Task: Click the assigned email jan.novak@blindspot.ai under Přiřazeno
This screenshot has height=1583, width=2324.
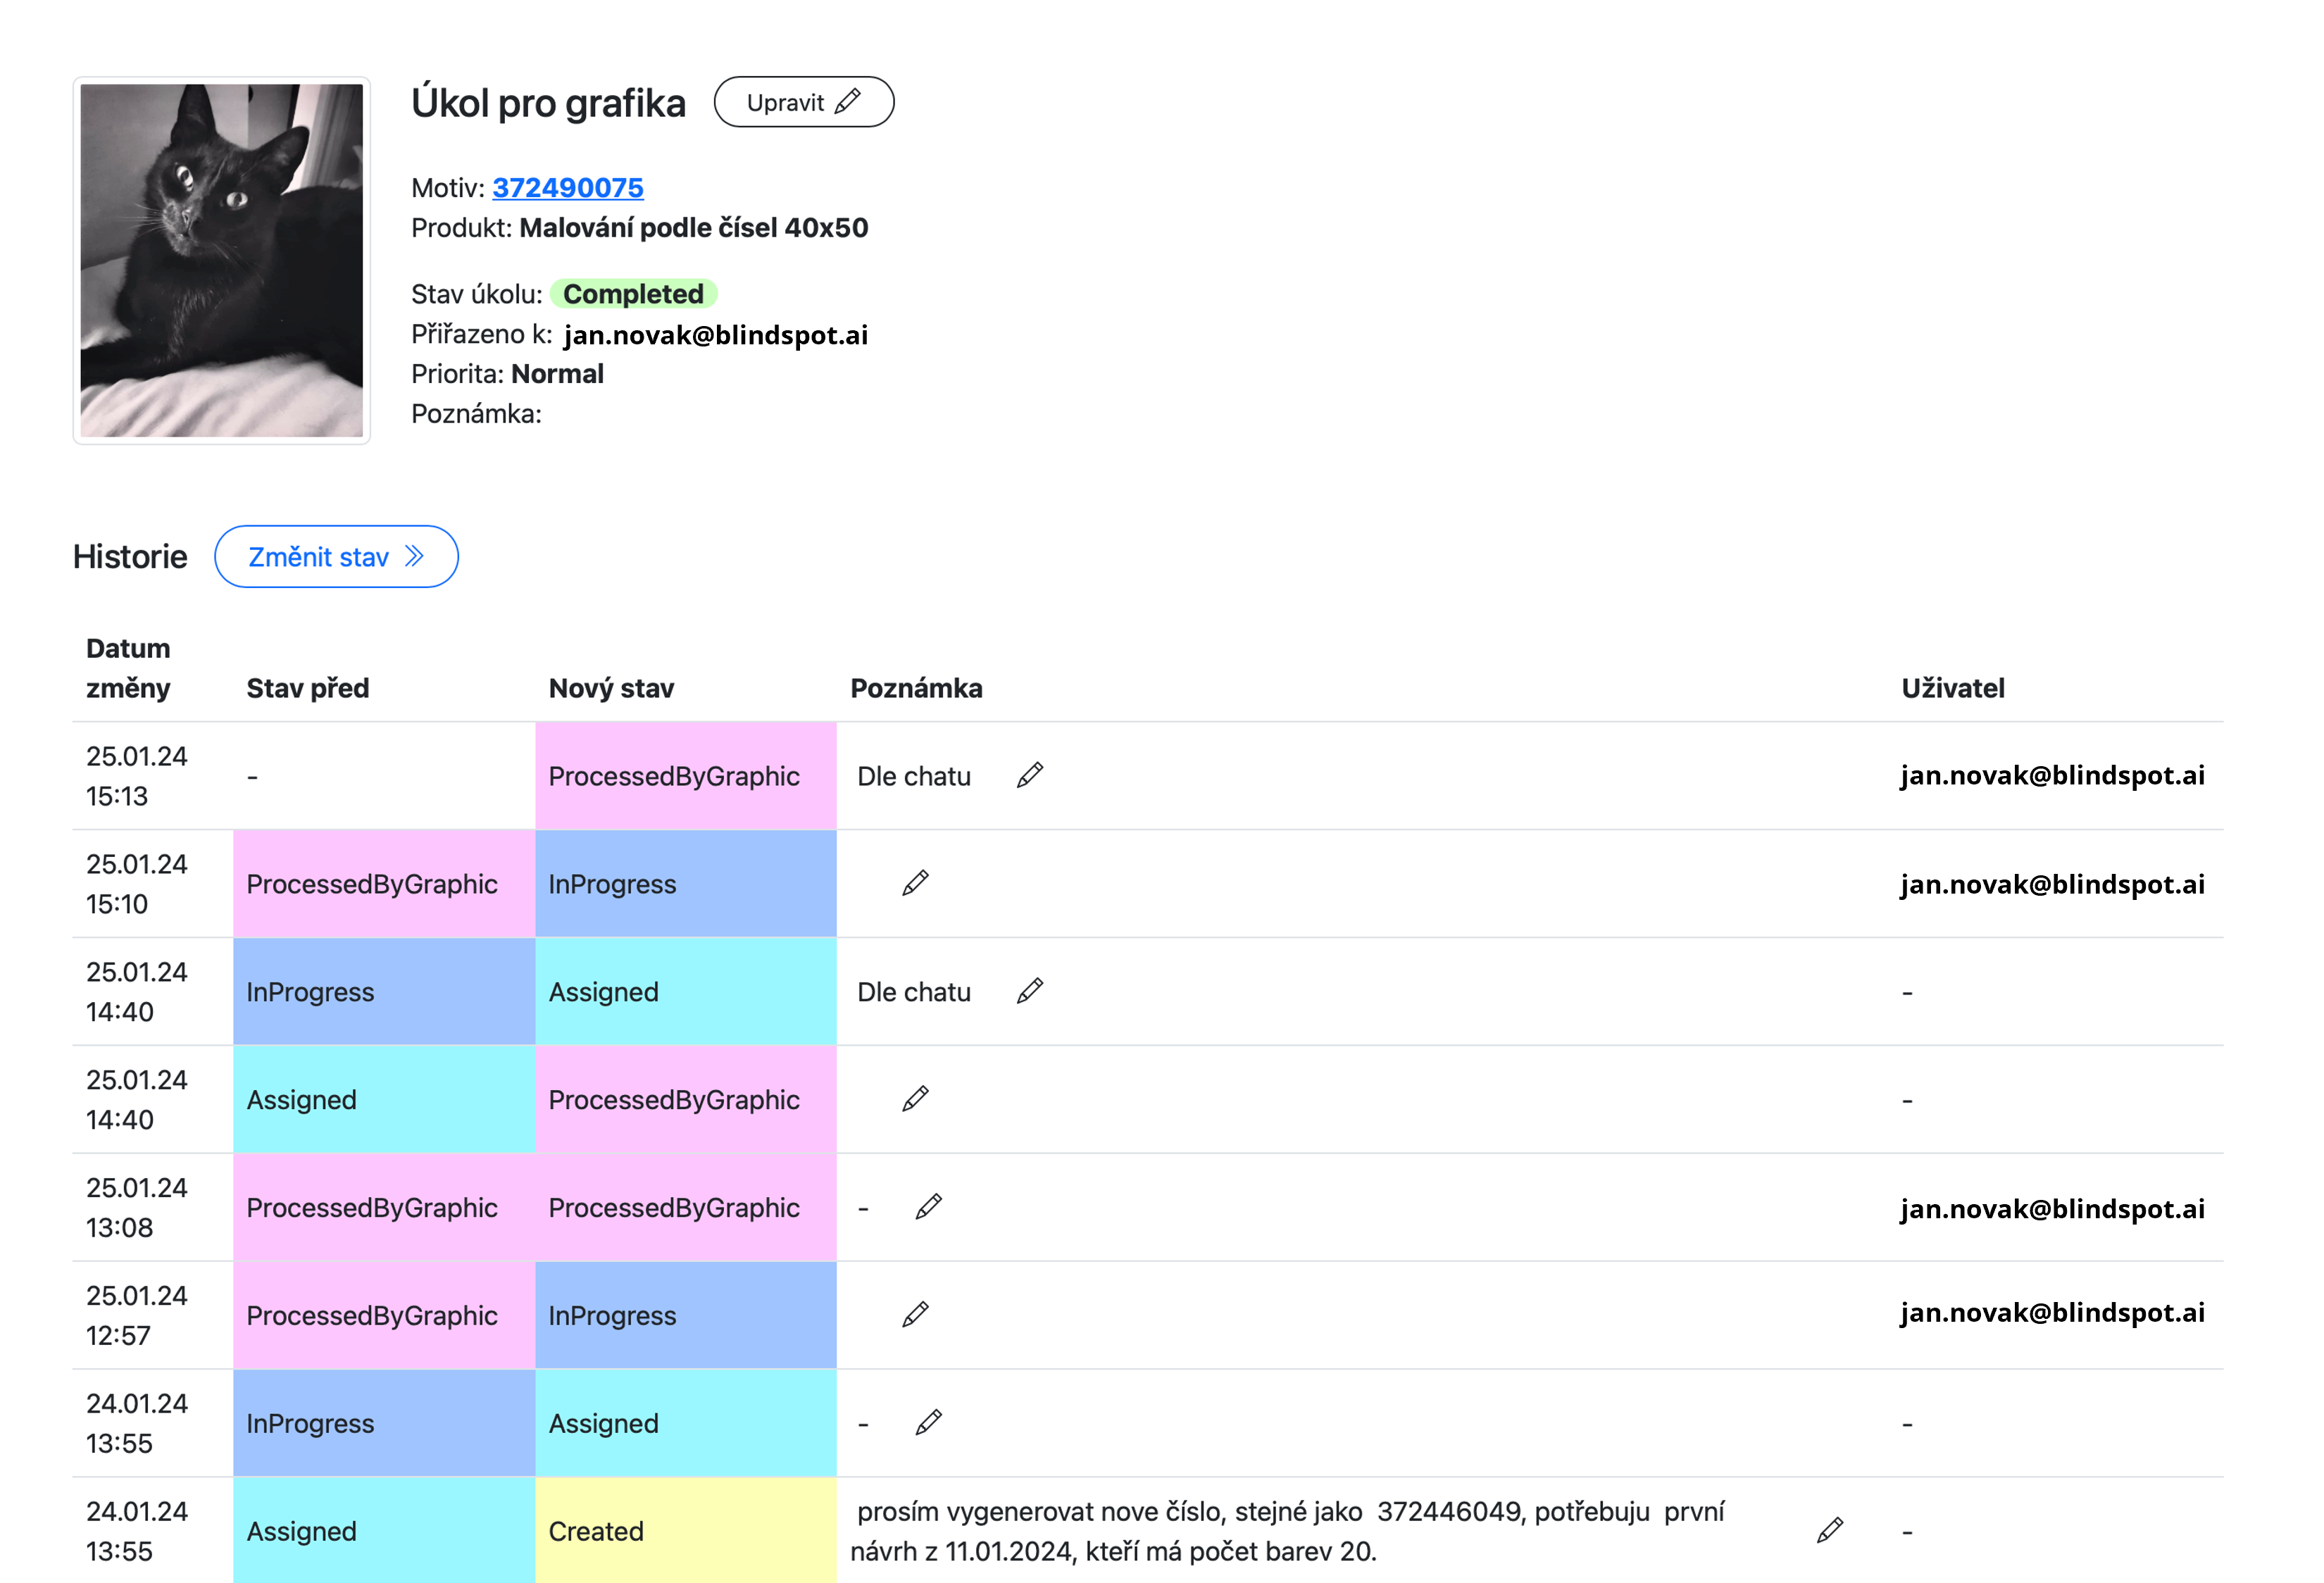Action: [x=715, y=335]
